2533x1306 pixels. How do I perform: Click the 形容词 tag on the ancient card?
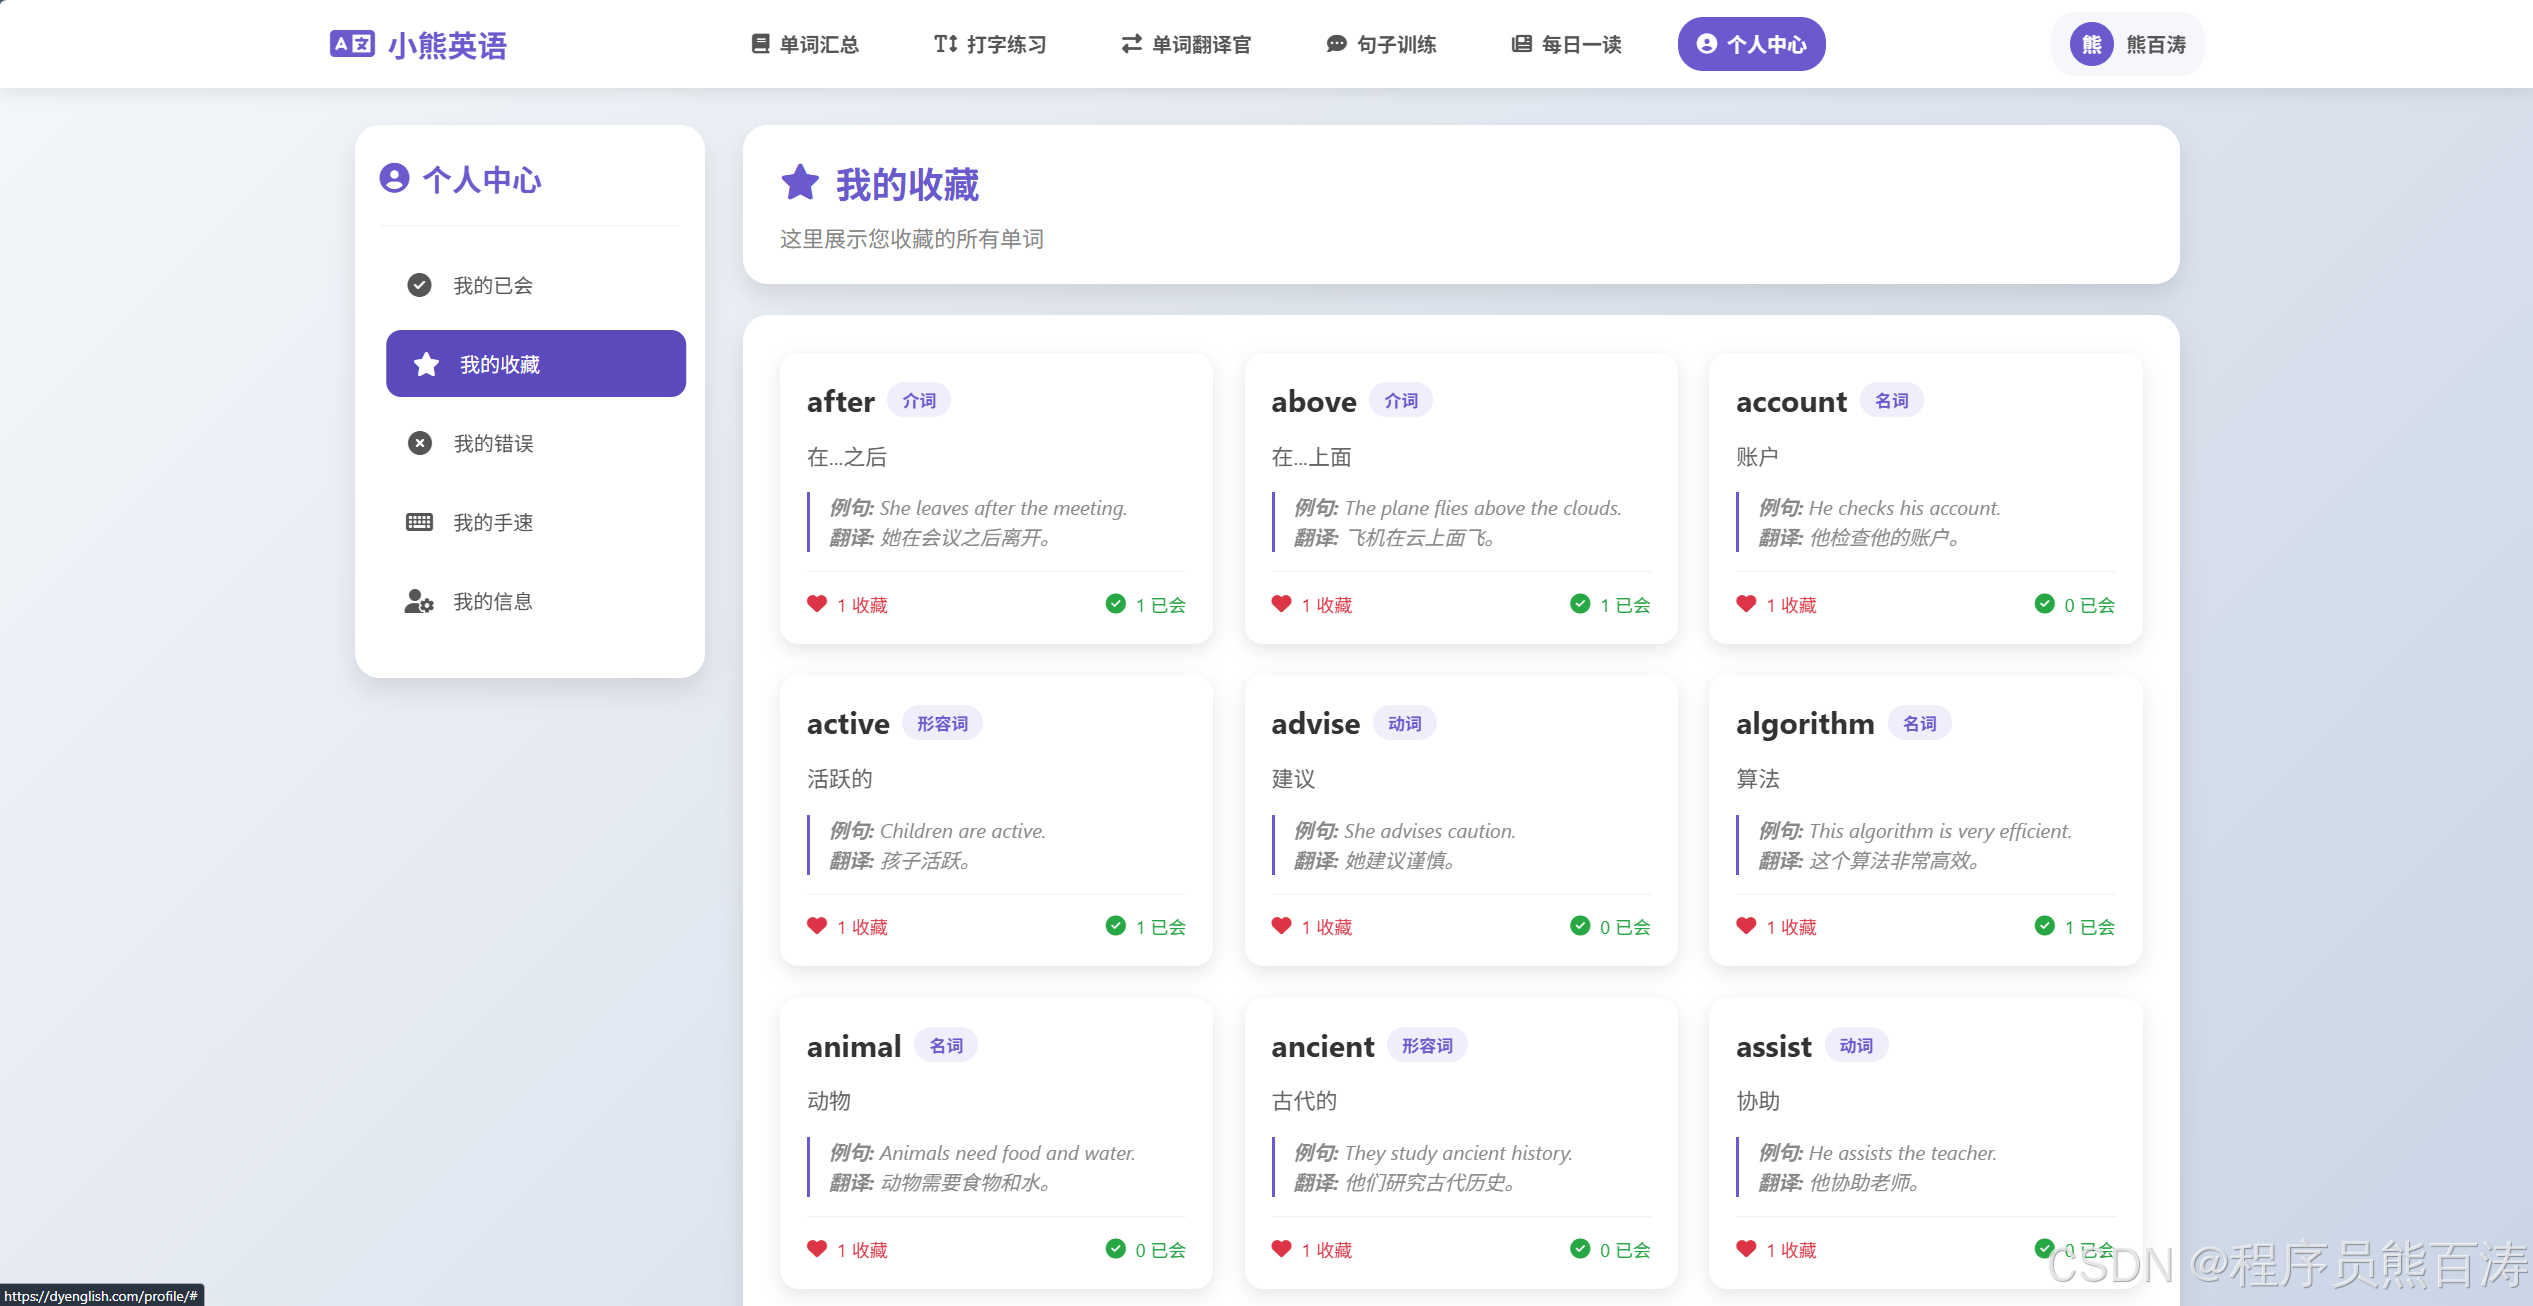[1427, 1045]
